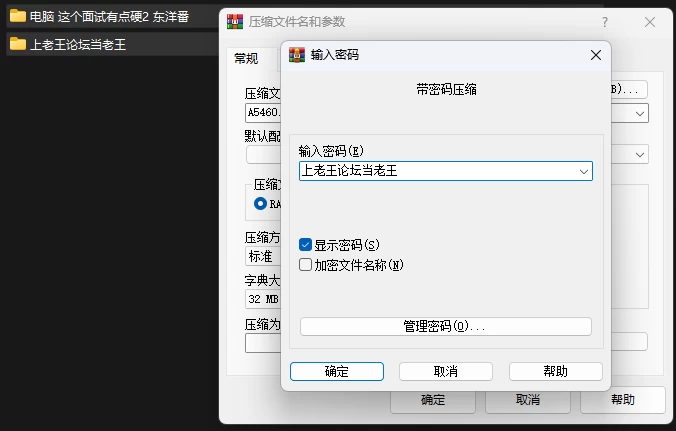Select folder name 上老王论坛当老王 in file list
676x431 pixels.
pos(78,44)
